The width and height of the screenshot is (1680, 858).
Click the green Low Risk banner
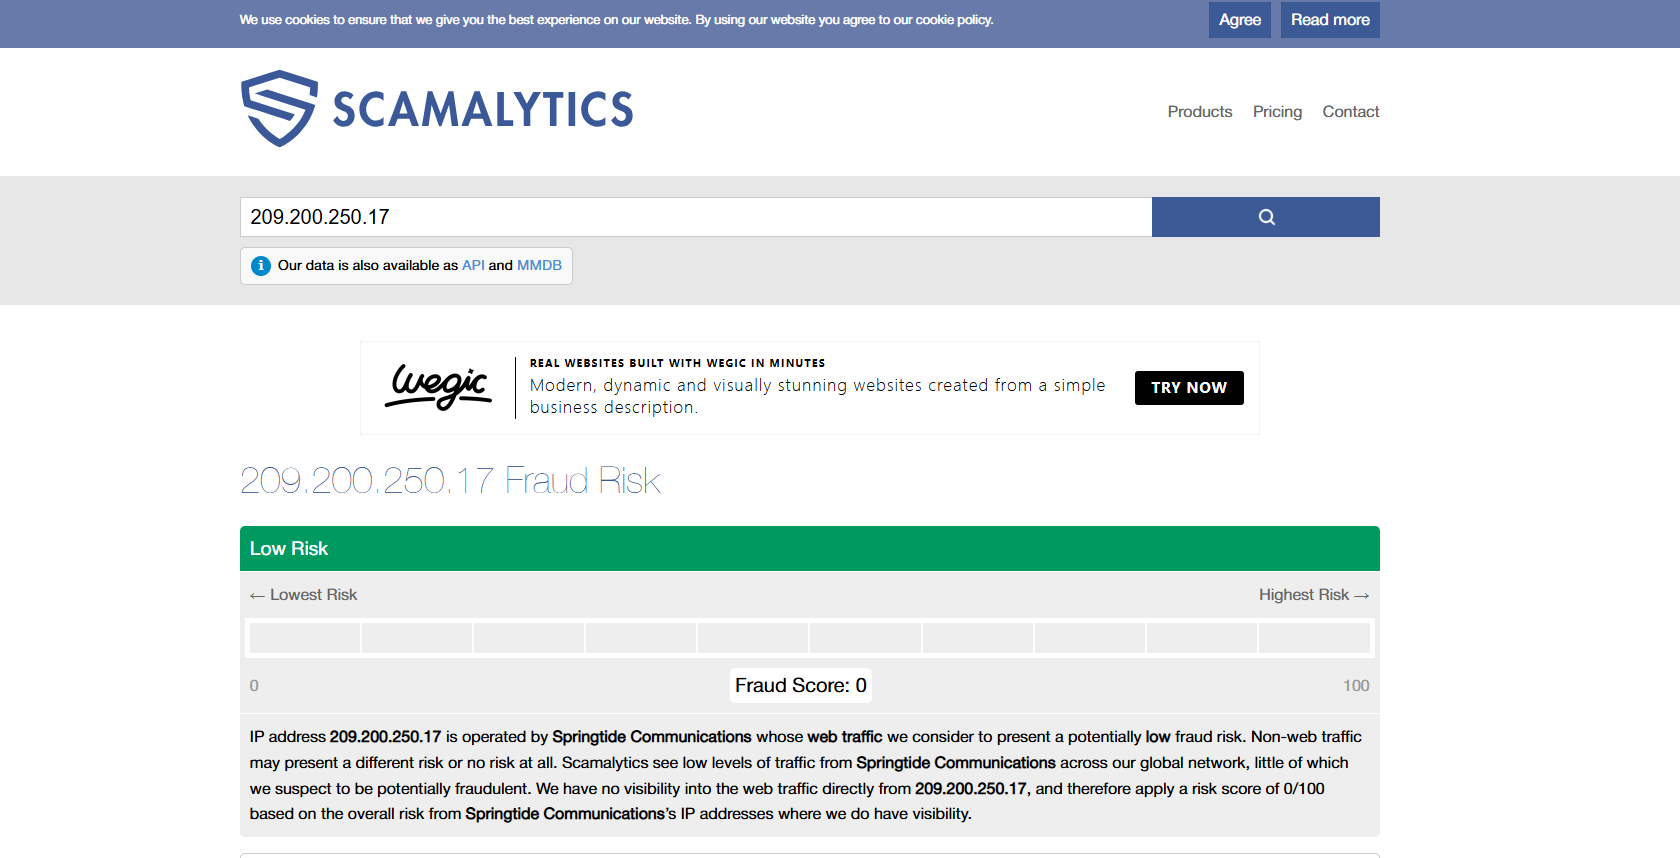coord(810,549)
